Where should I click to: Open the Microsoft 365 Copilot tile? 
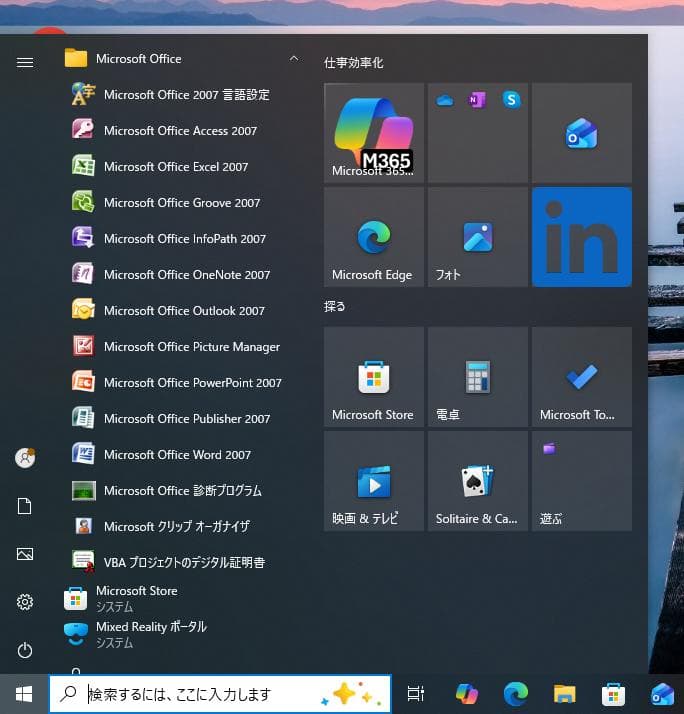tap(374, 133)
